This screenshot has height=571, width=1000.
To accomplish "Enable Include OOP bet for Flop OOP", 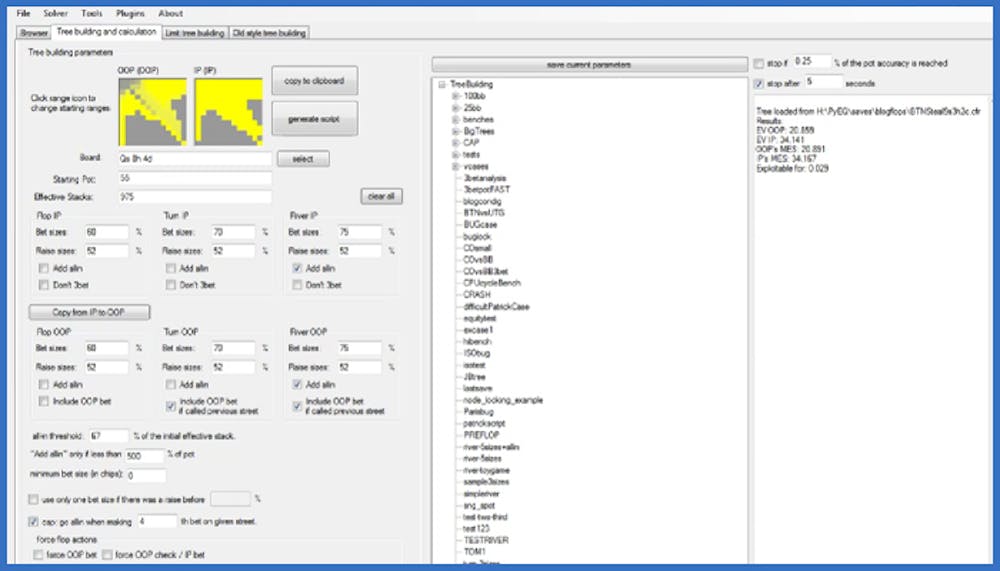I will (x=43, y=401).
